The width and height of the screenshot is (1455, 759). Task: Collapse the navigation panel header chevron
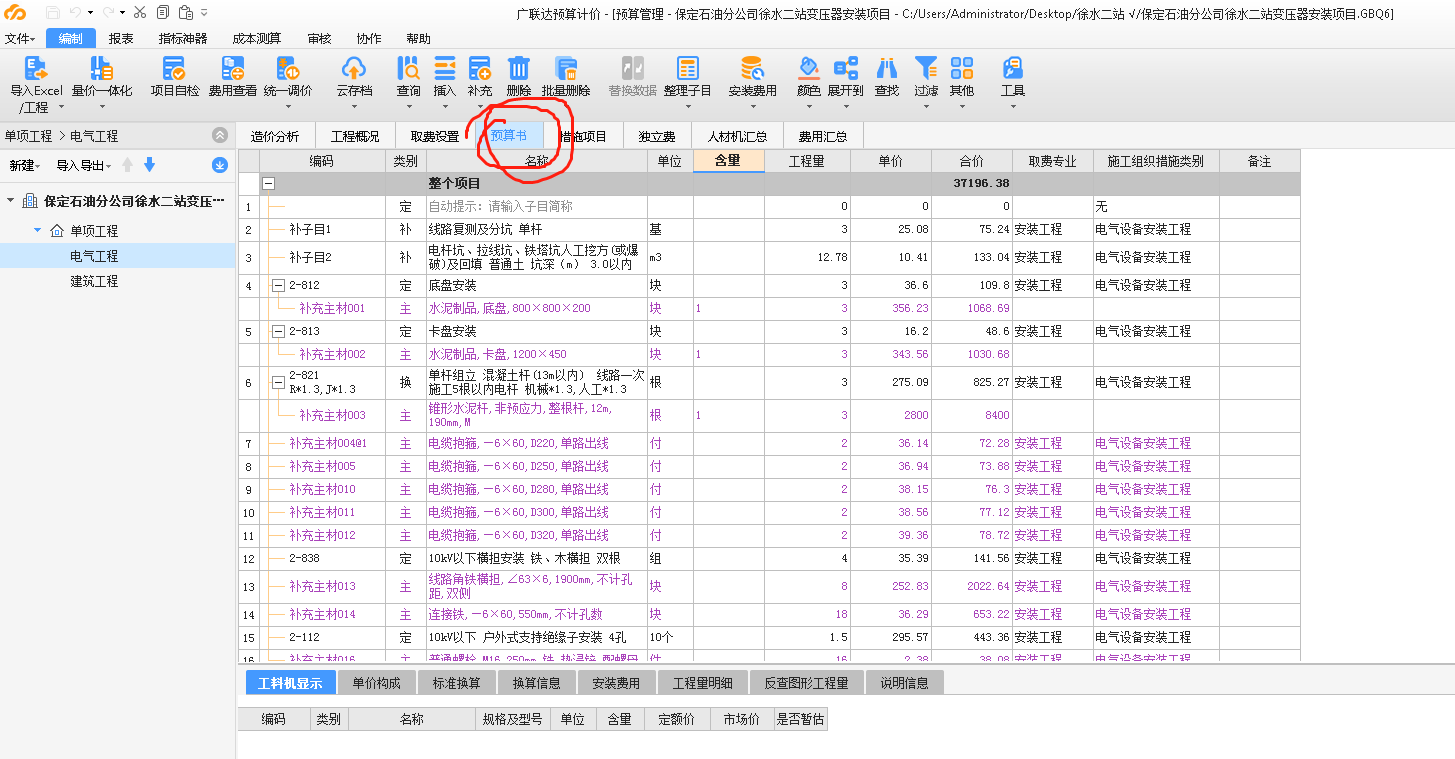pyautogui.click(x=220, y=135)
